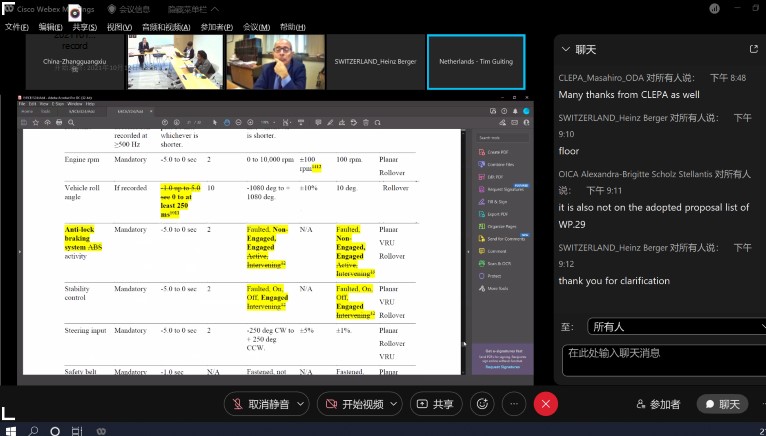The width and height of the screenshot is (766, 436).
Task: Select Export PDF tool in sidebar
Action: [497, 213]
